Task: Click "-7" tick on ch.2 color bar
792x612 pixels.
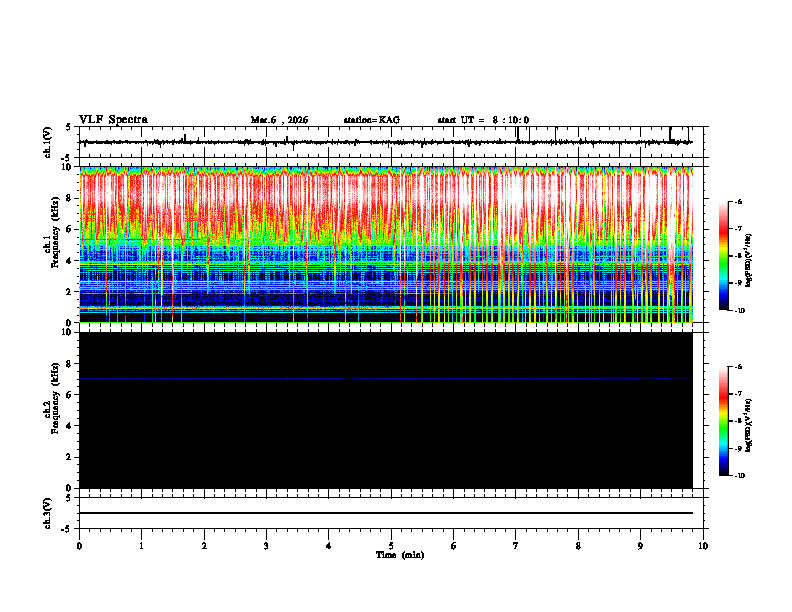Action: [738, 394]
